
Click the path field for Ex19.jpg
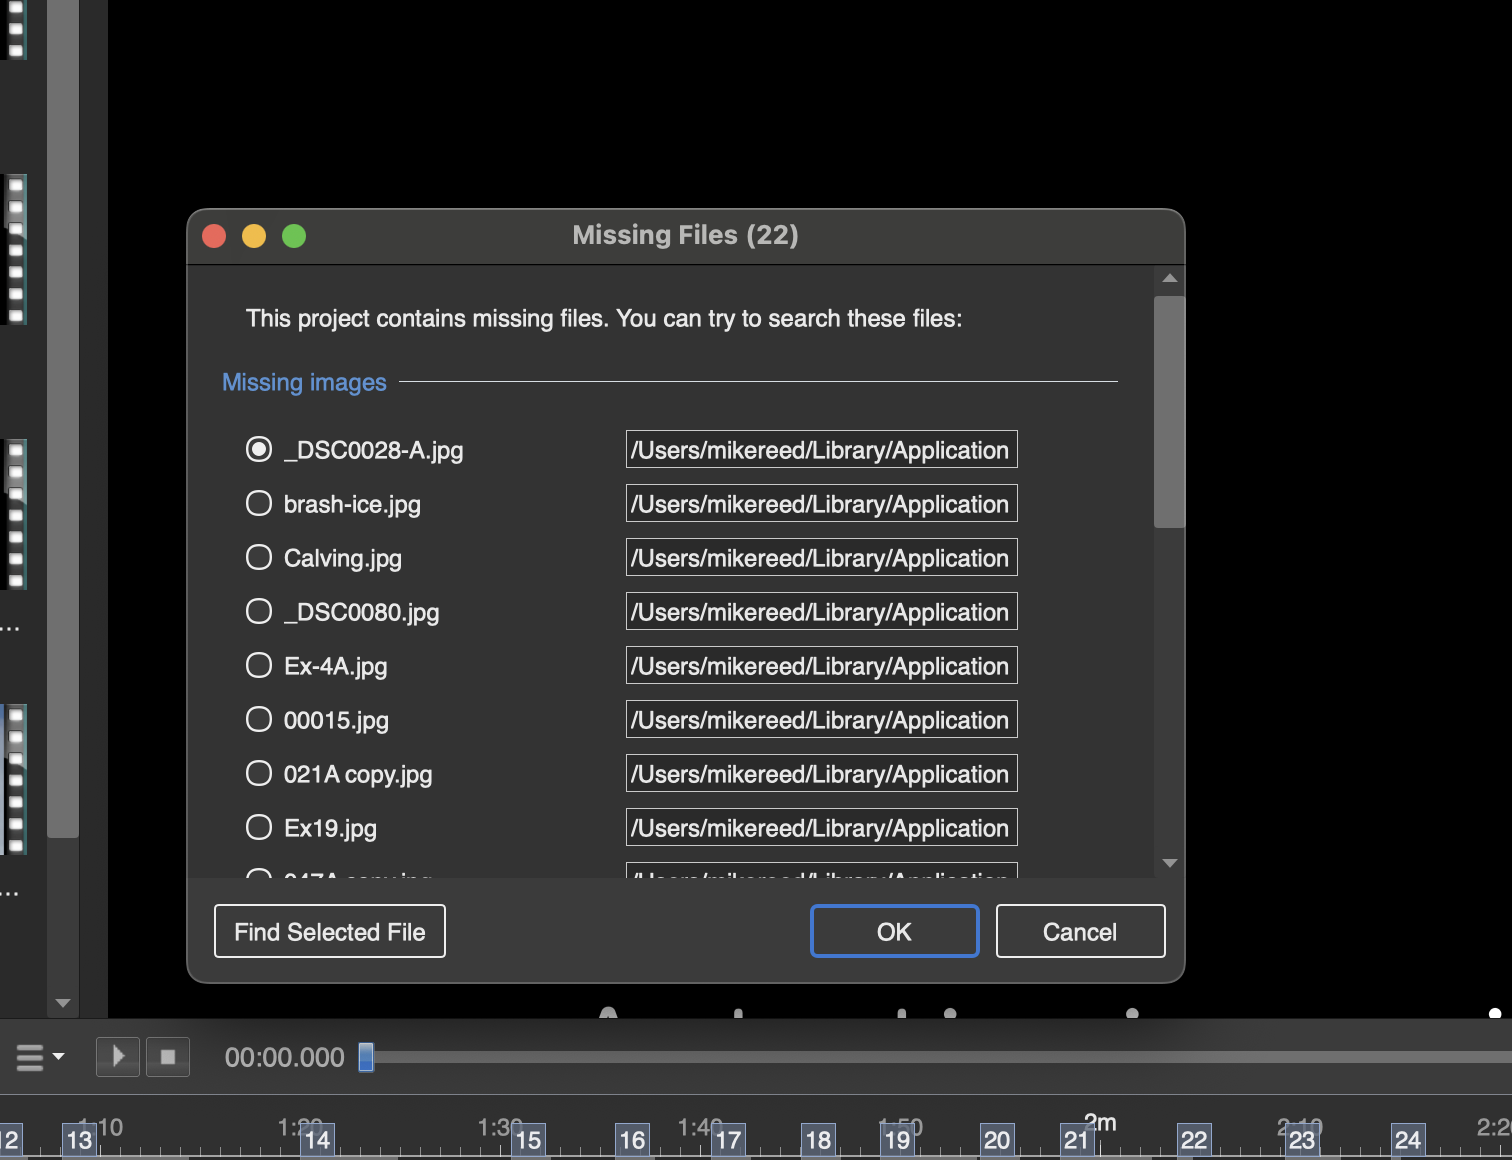click(x=821, y=828)
